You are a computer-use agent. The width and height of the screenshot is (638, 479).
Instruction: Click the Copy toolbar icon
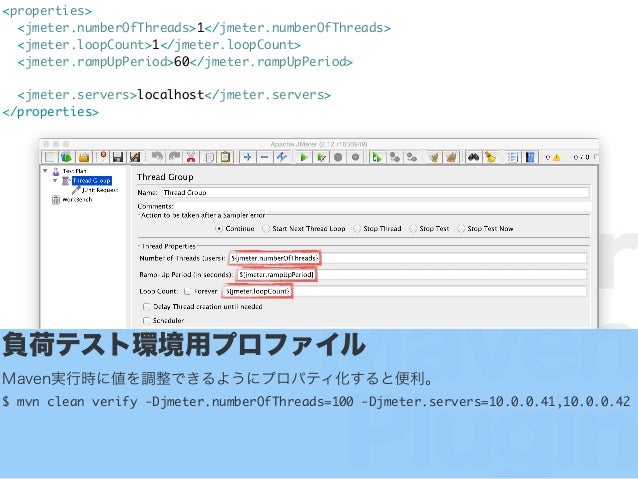pos(209,157)
